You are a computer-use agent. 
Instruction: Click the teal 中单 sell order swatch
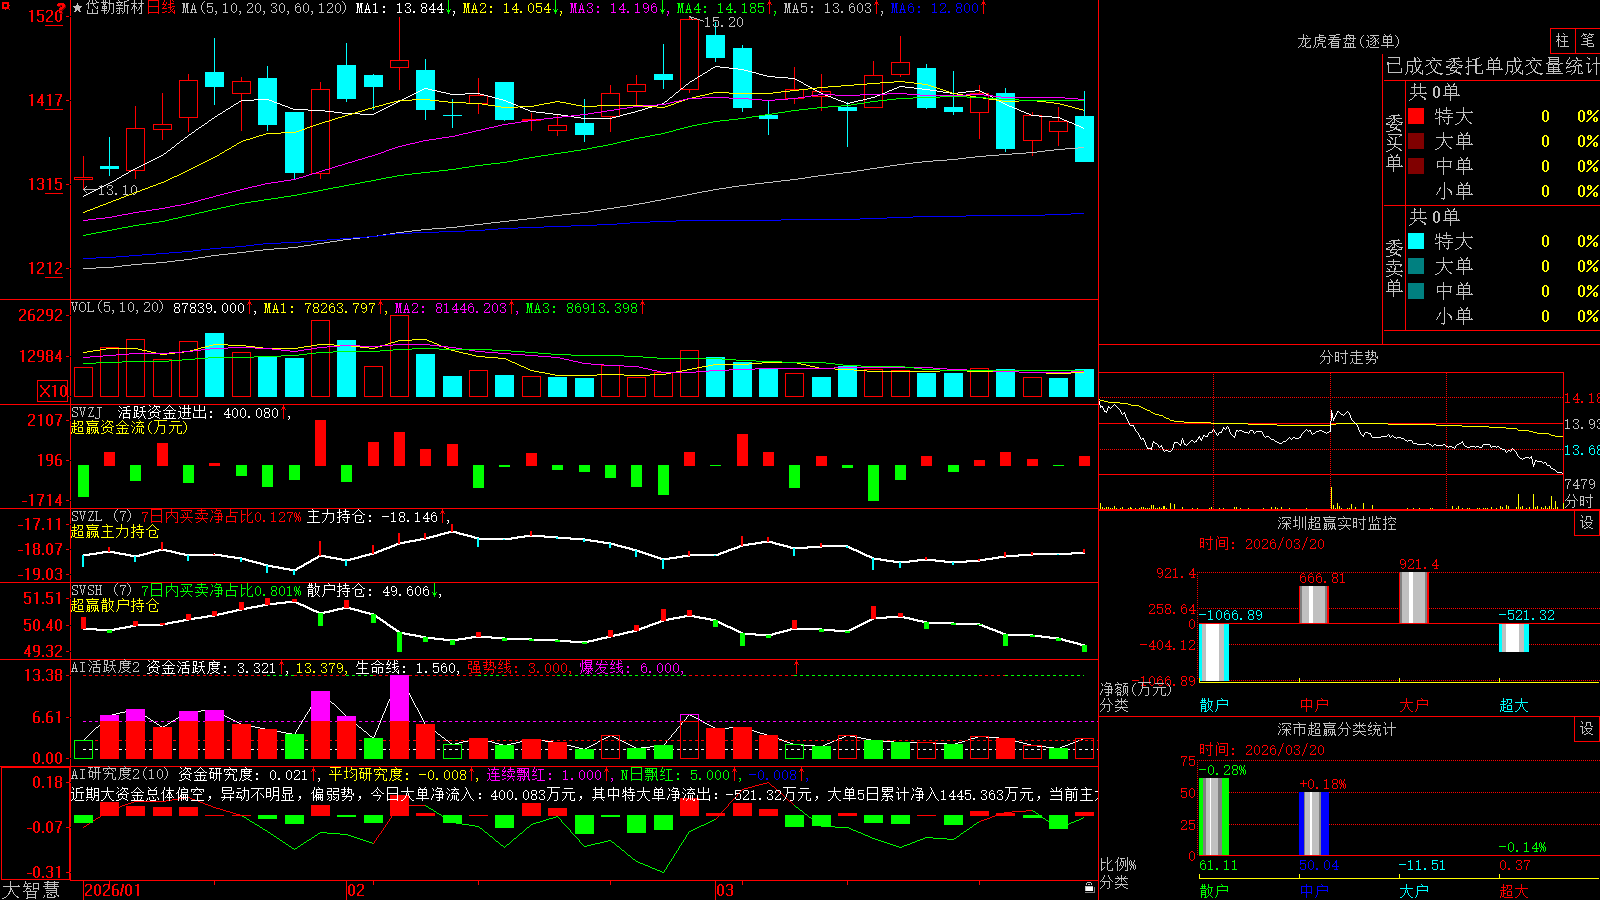pyautogui.click(x=1416, y=291)
